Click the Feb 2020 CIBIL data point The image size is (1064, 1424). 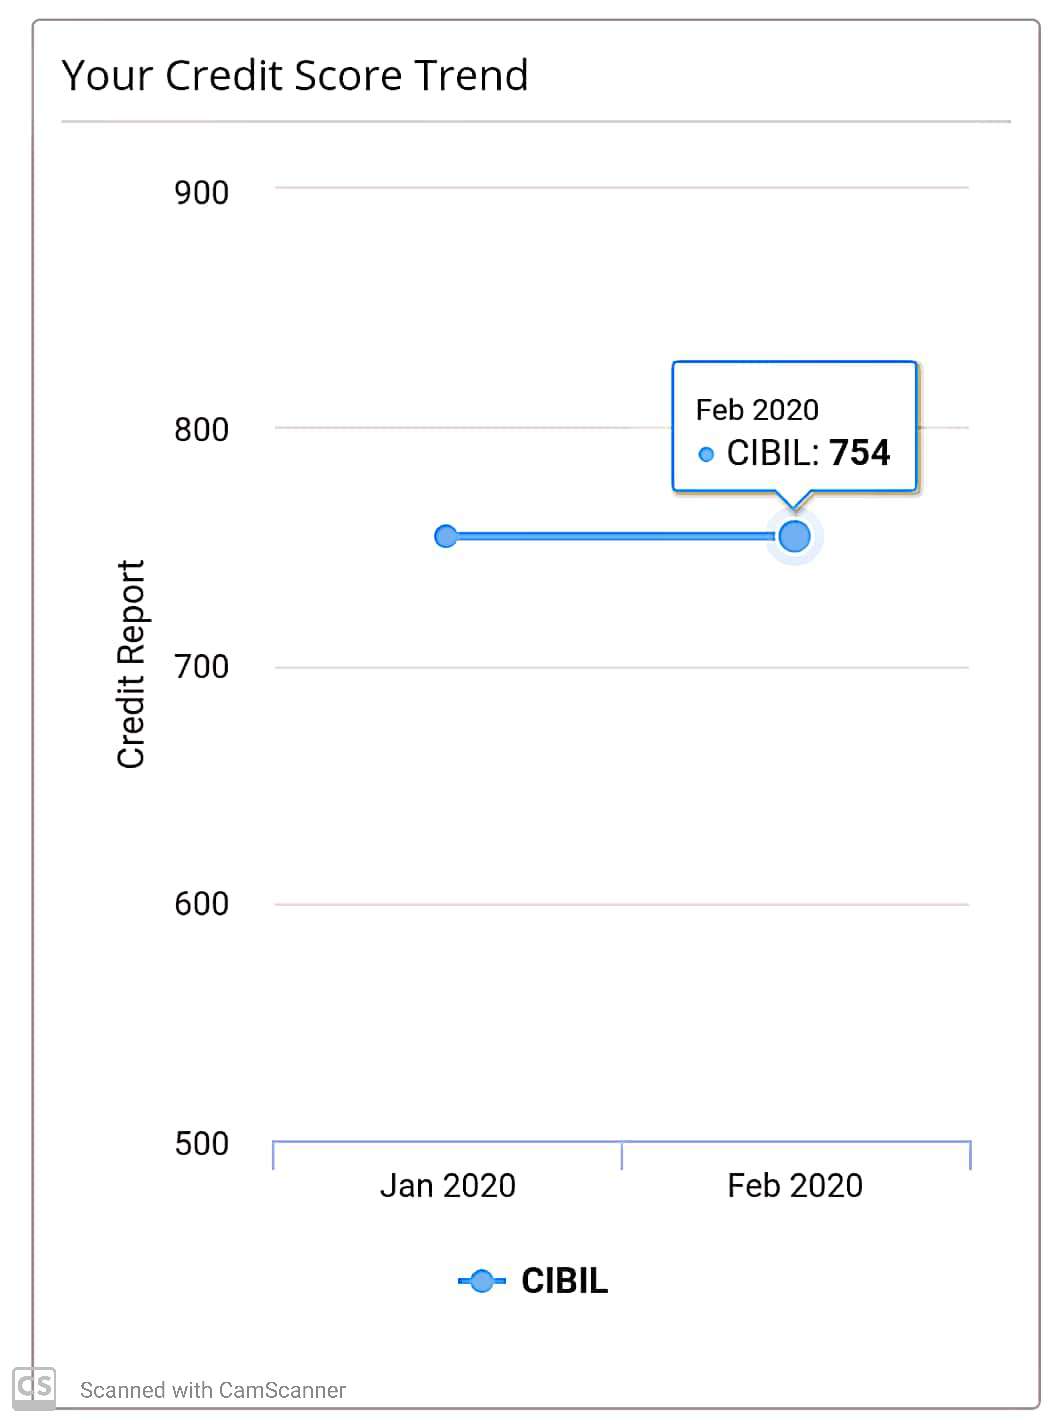click(794, 537)
